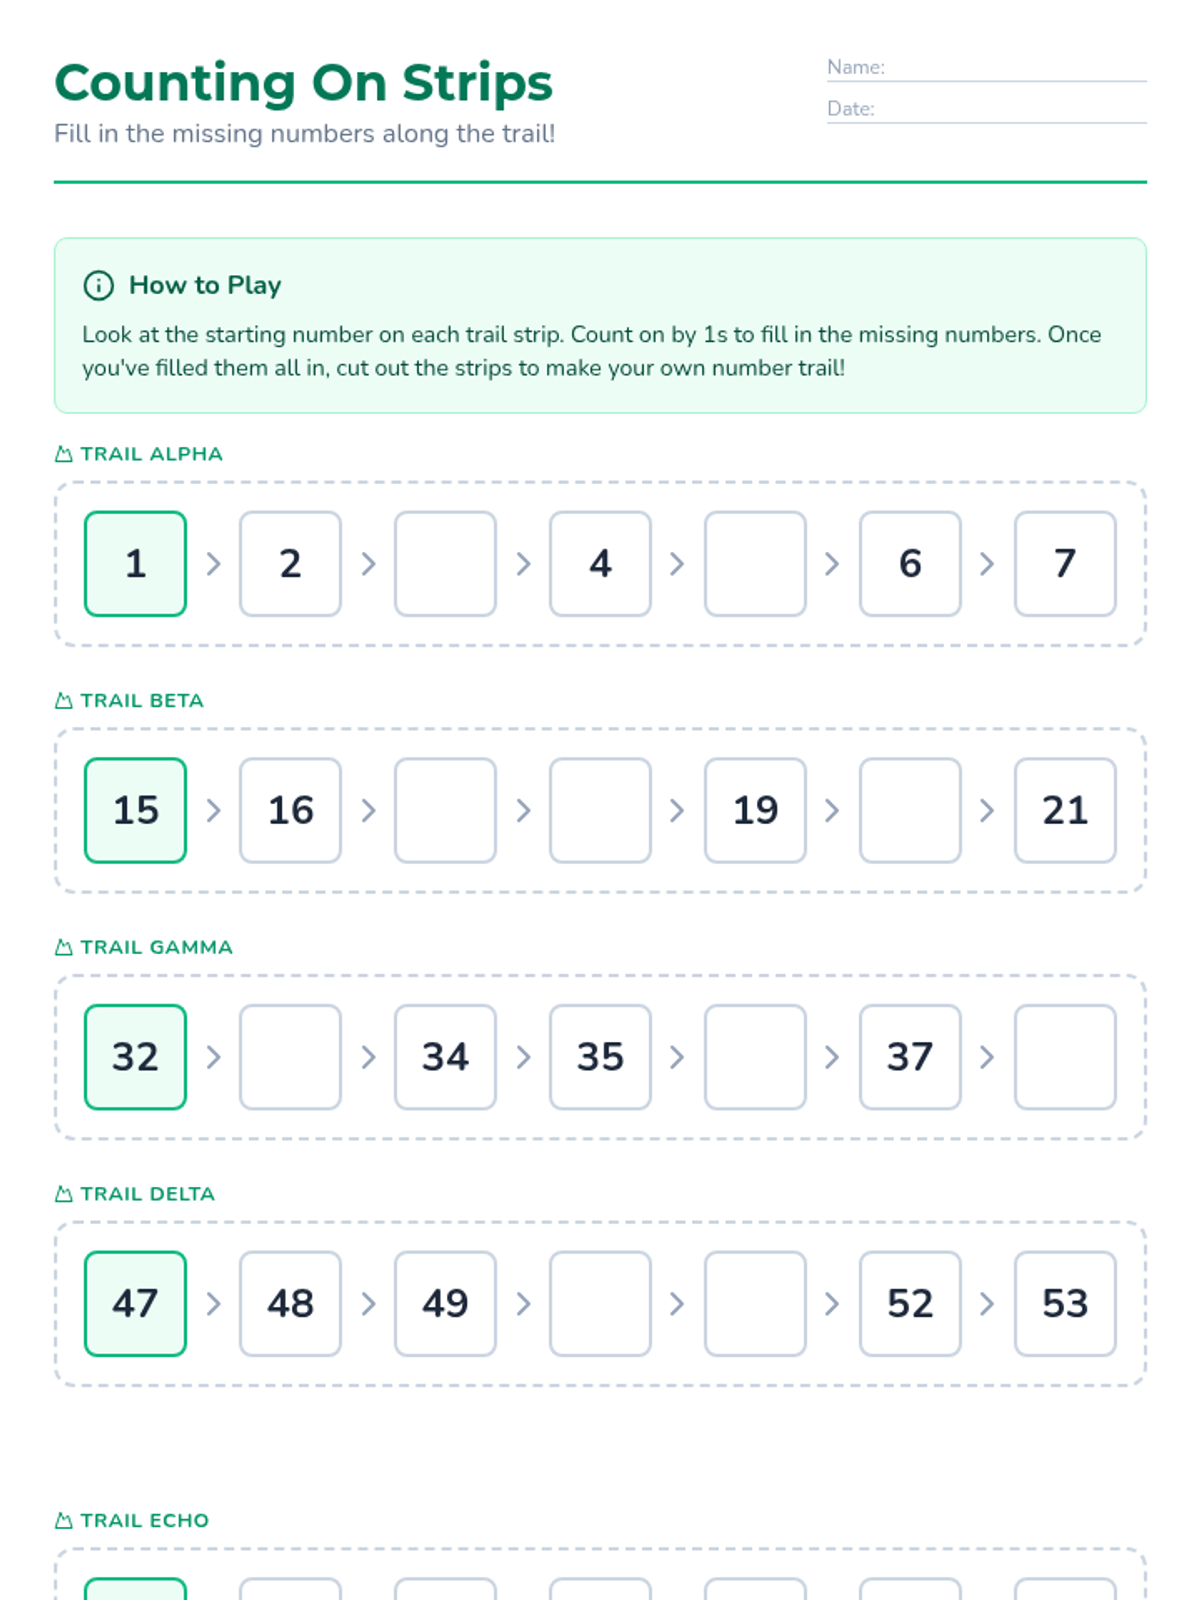Click the empty box right after 49
This screenshot has height=1600, width=1200.
click(600, 1303)
